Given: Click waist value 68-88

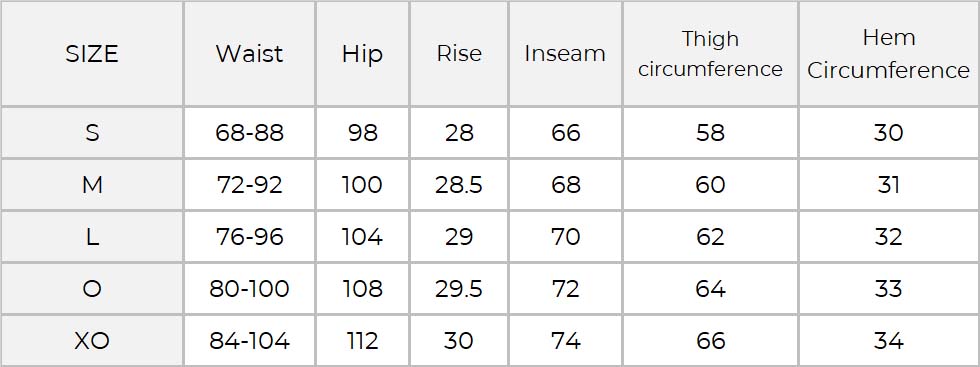Looking at the screenshot, I should tap(249, 133).
